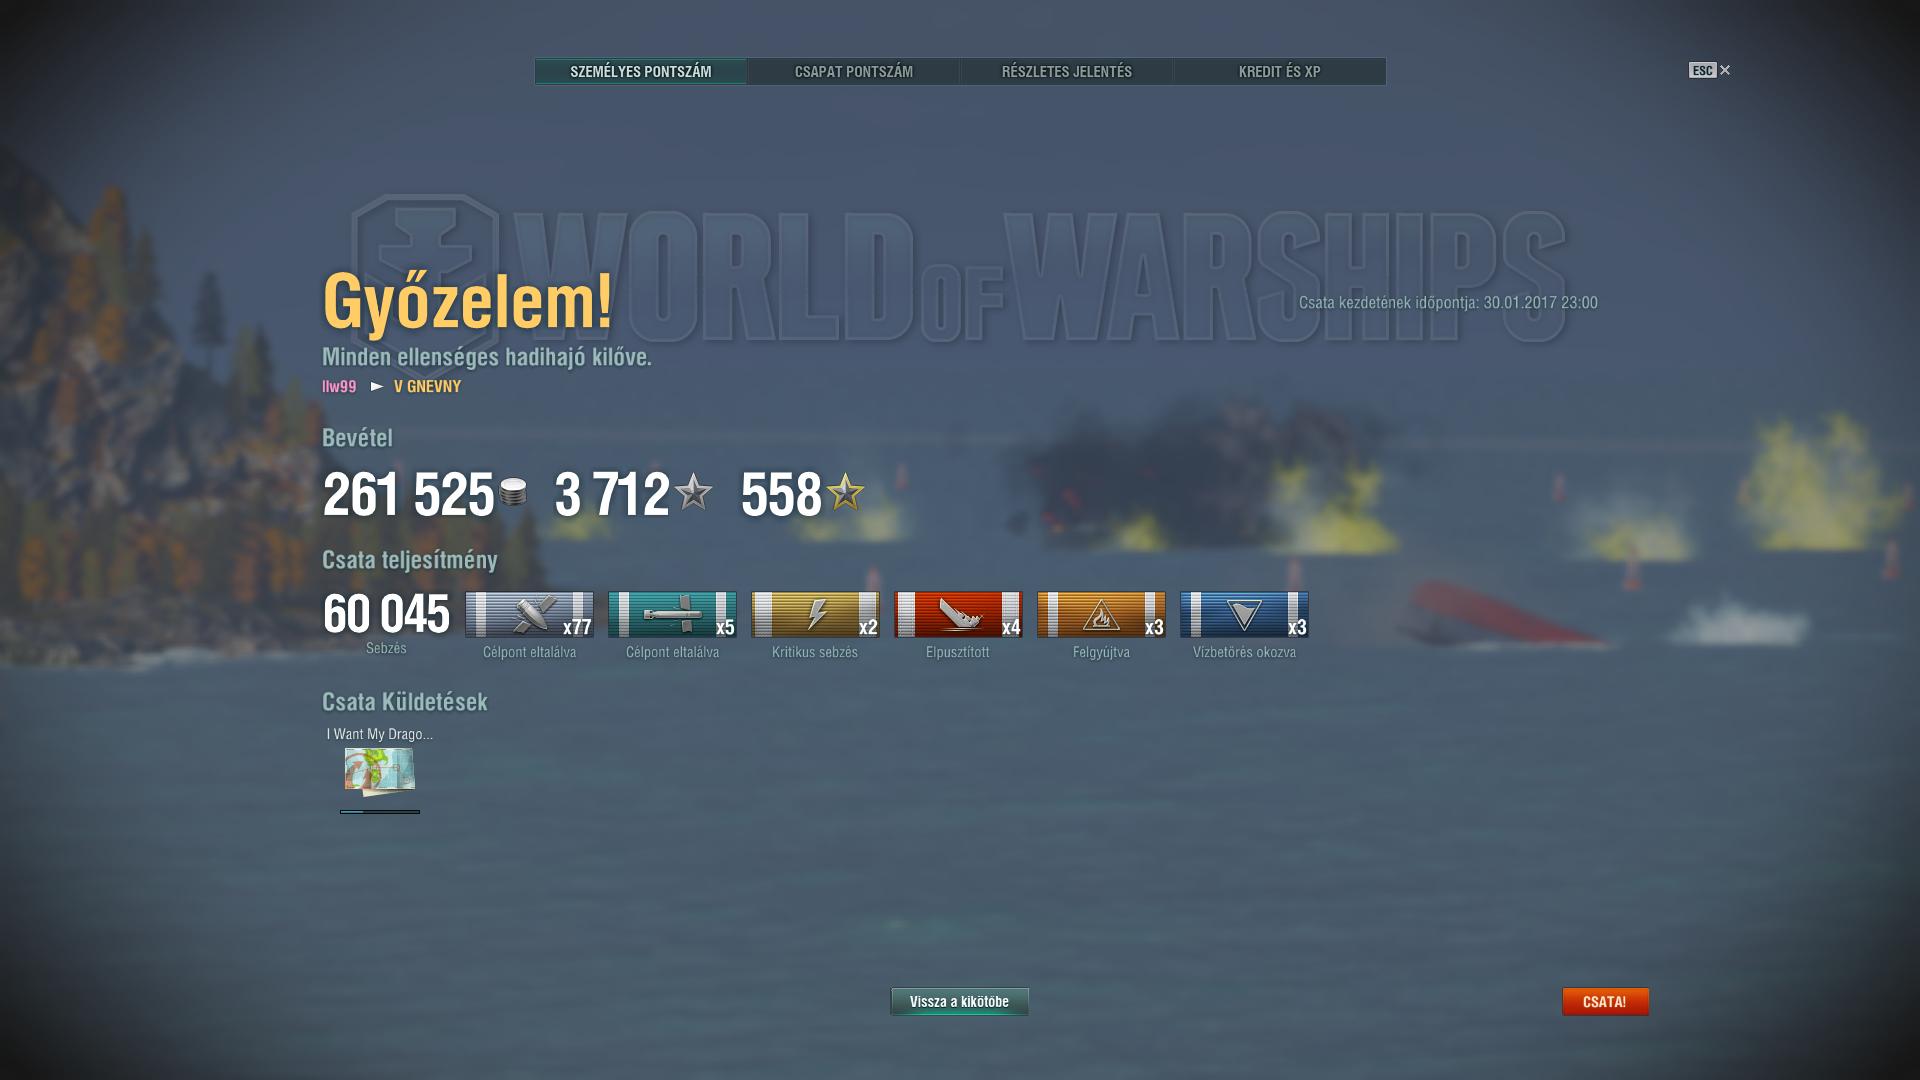1920x1080 pixels.
Task: Select the orange Felgyújtva fire ribbon
Action: tap(1101, 614)
